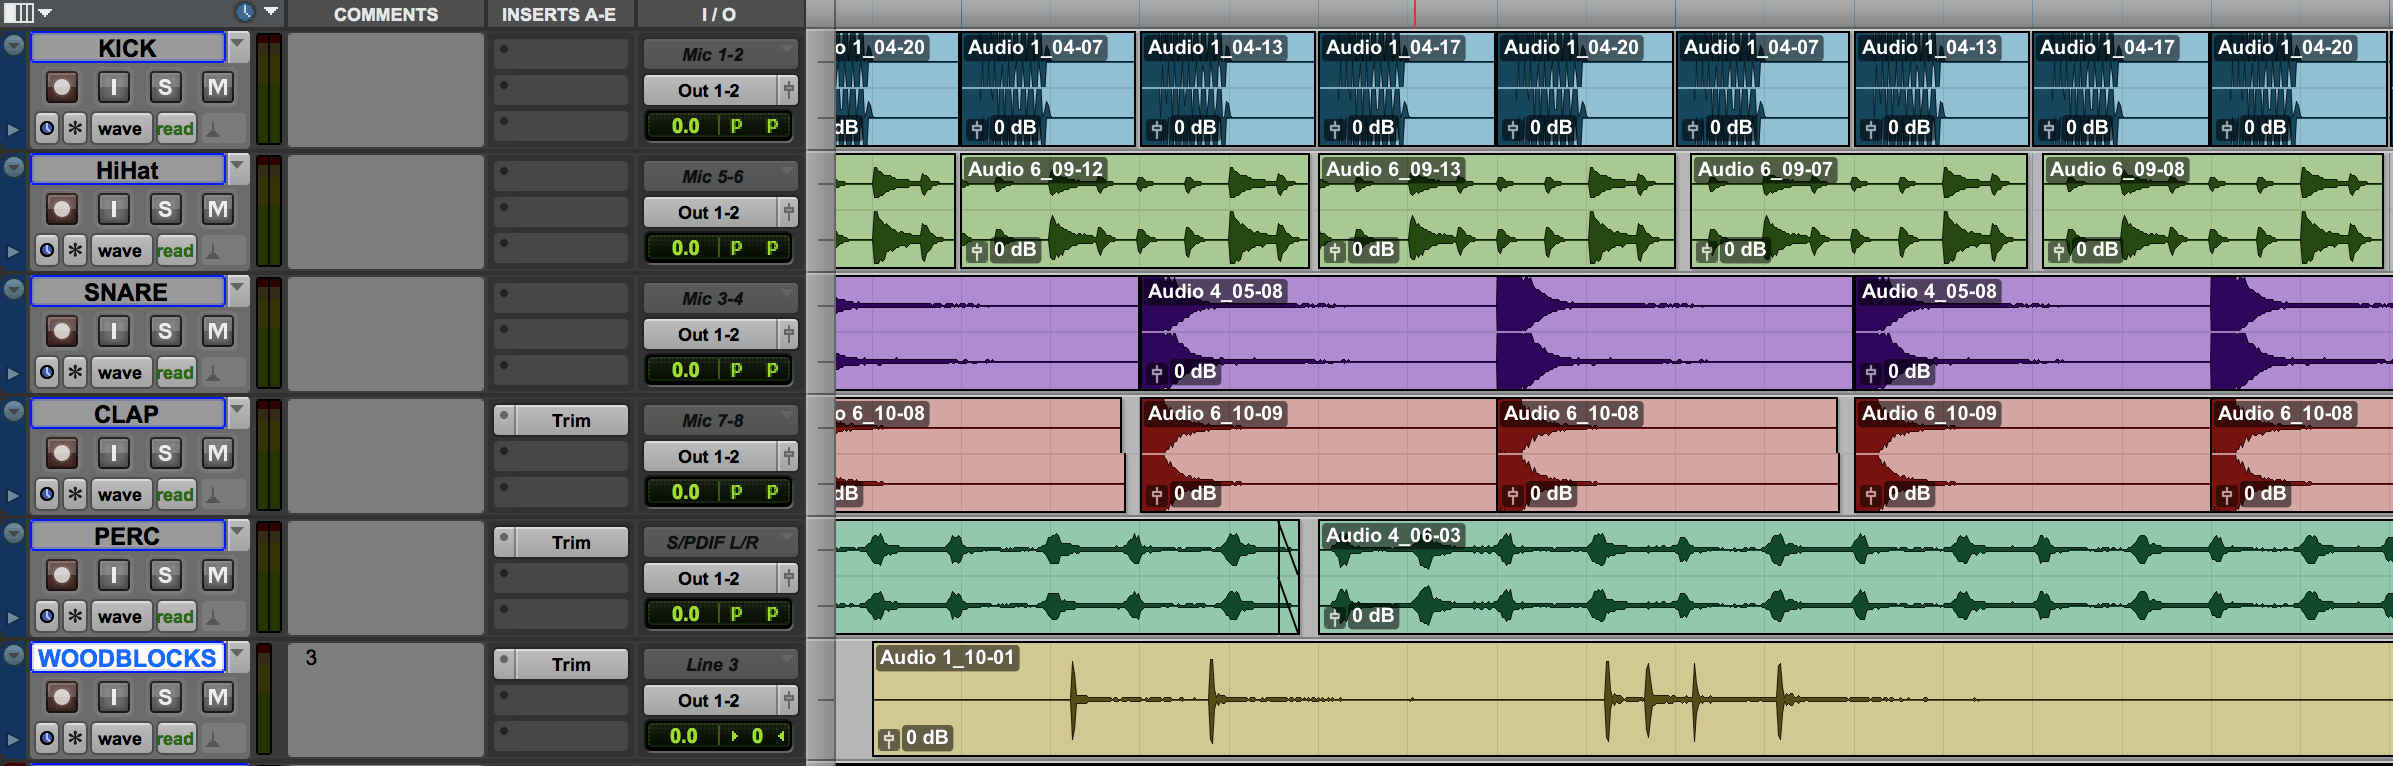
Task: Click the INSERTS A-E column header
Action: (558, 15)
